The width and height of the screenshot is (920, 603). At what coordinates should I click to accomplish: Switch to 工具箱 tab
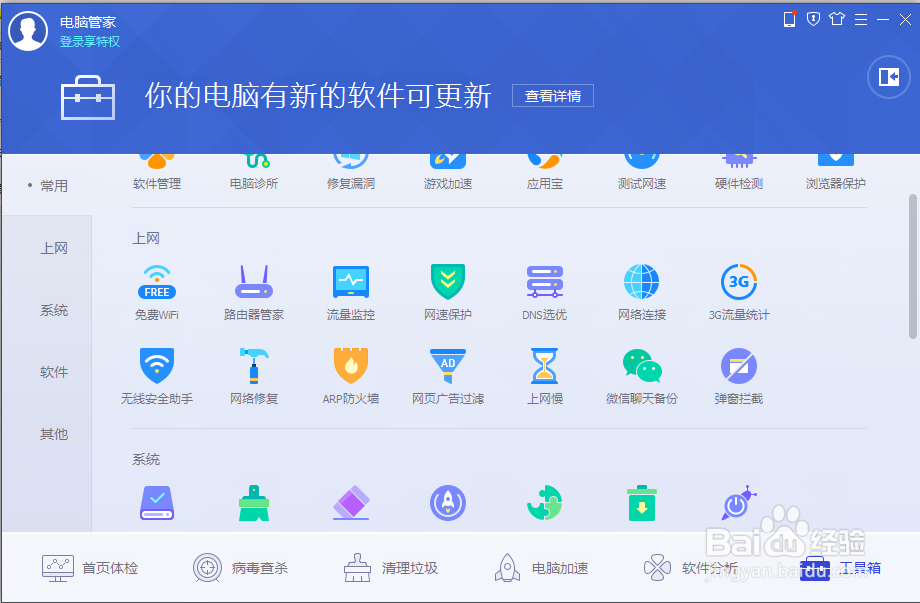tap(841, 568)
